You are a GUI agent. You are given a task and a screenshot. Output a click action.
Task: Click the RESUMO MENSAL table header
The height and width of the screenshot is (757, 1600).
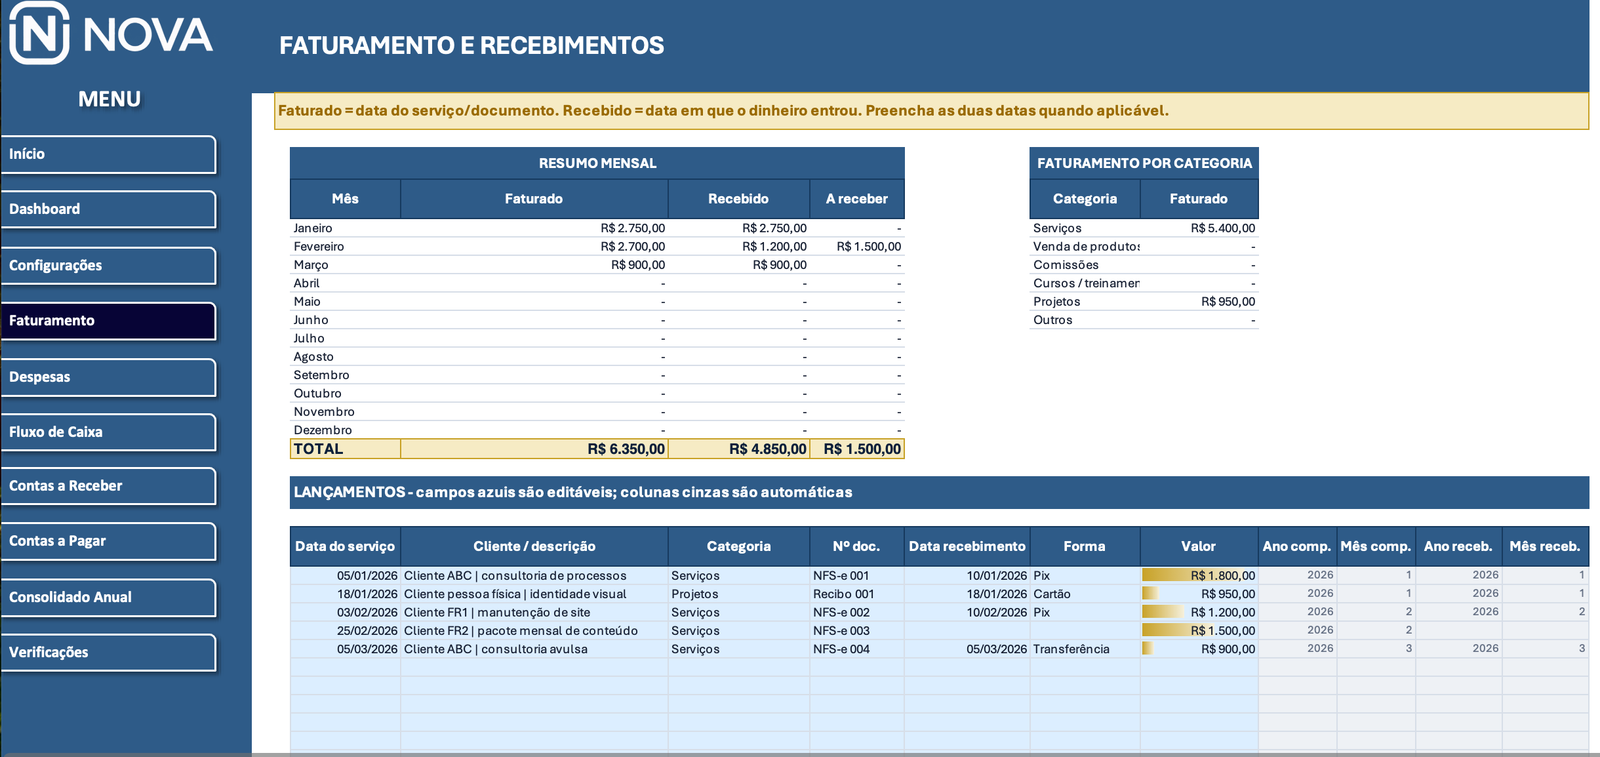tap(597, 163)
